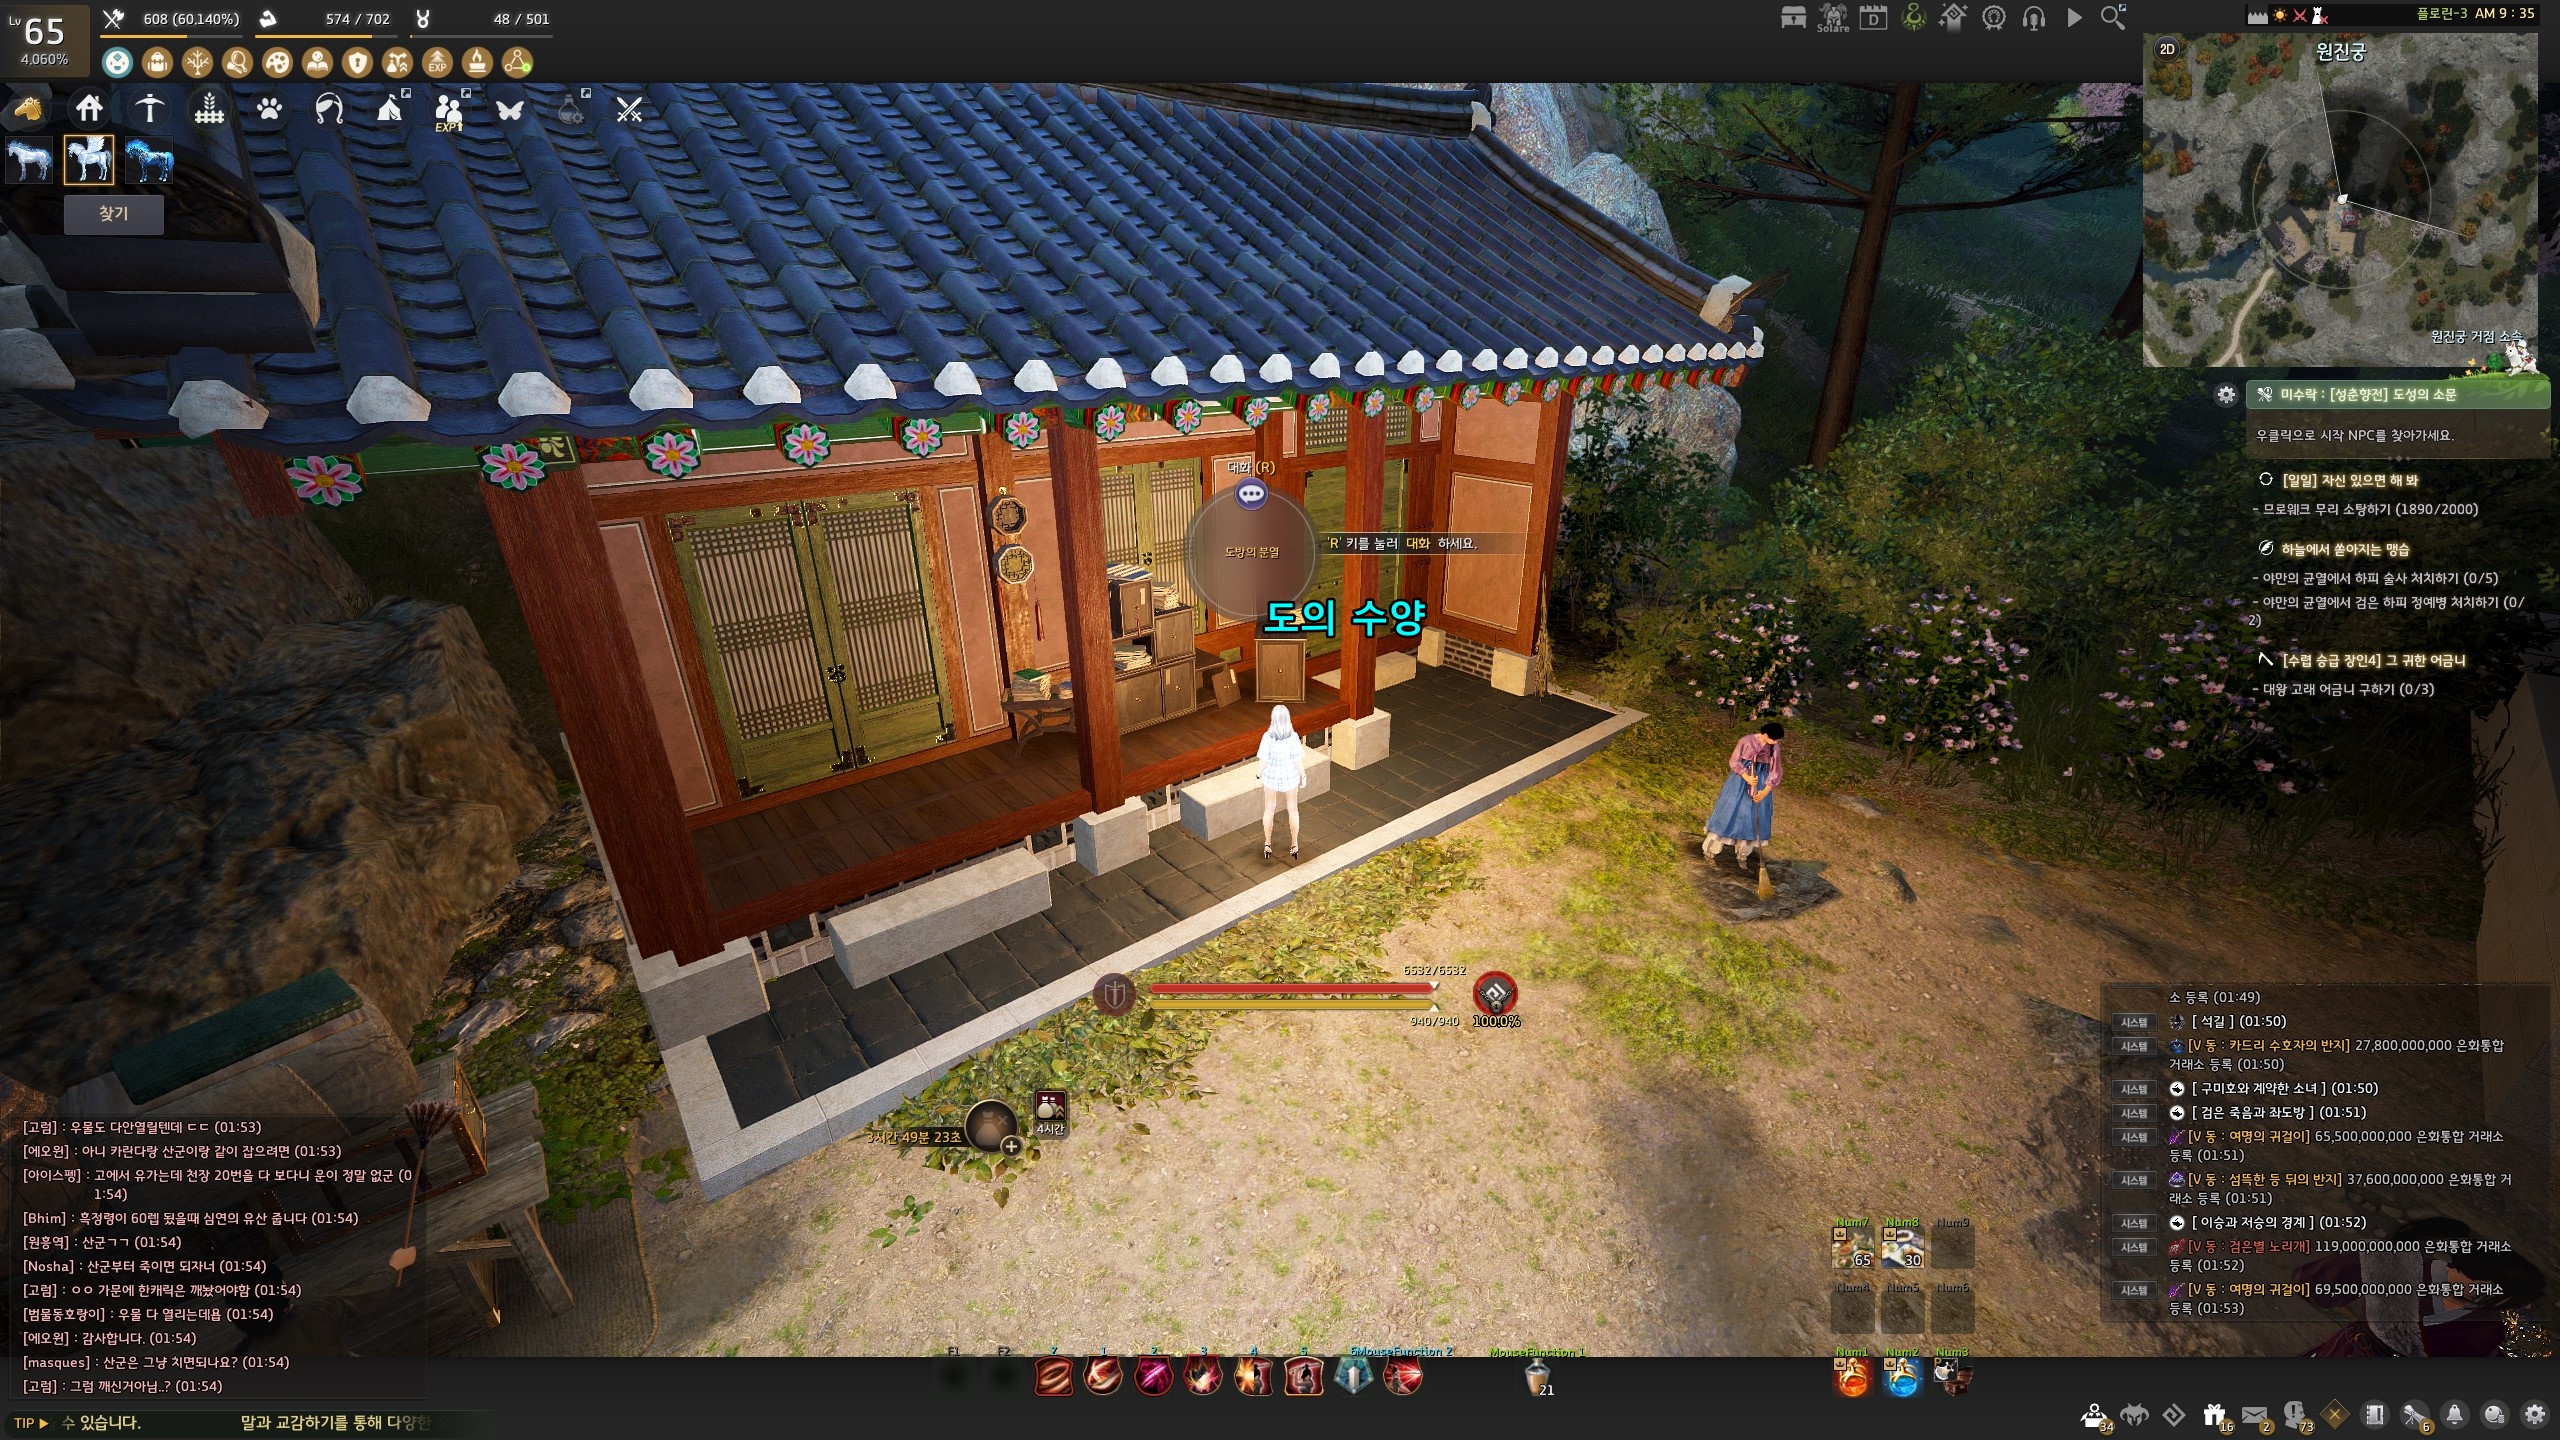Viewport: 2560px width, 1440px height.
Task: Expand the buff slot plus button
Action: [1011, 1146]
